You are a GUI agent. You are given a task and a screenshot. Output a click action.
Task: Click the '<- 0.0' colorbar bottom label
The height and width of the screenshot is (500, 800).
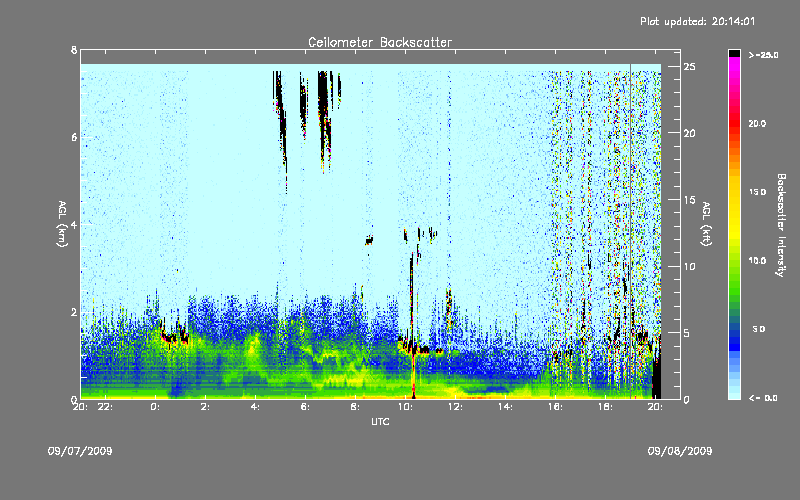pyautogui.click(x=763, y=398)
